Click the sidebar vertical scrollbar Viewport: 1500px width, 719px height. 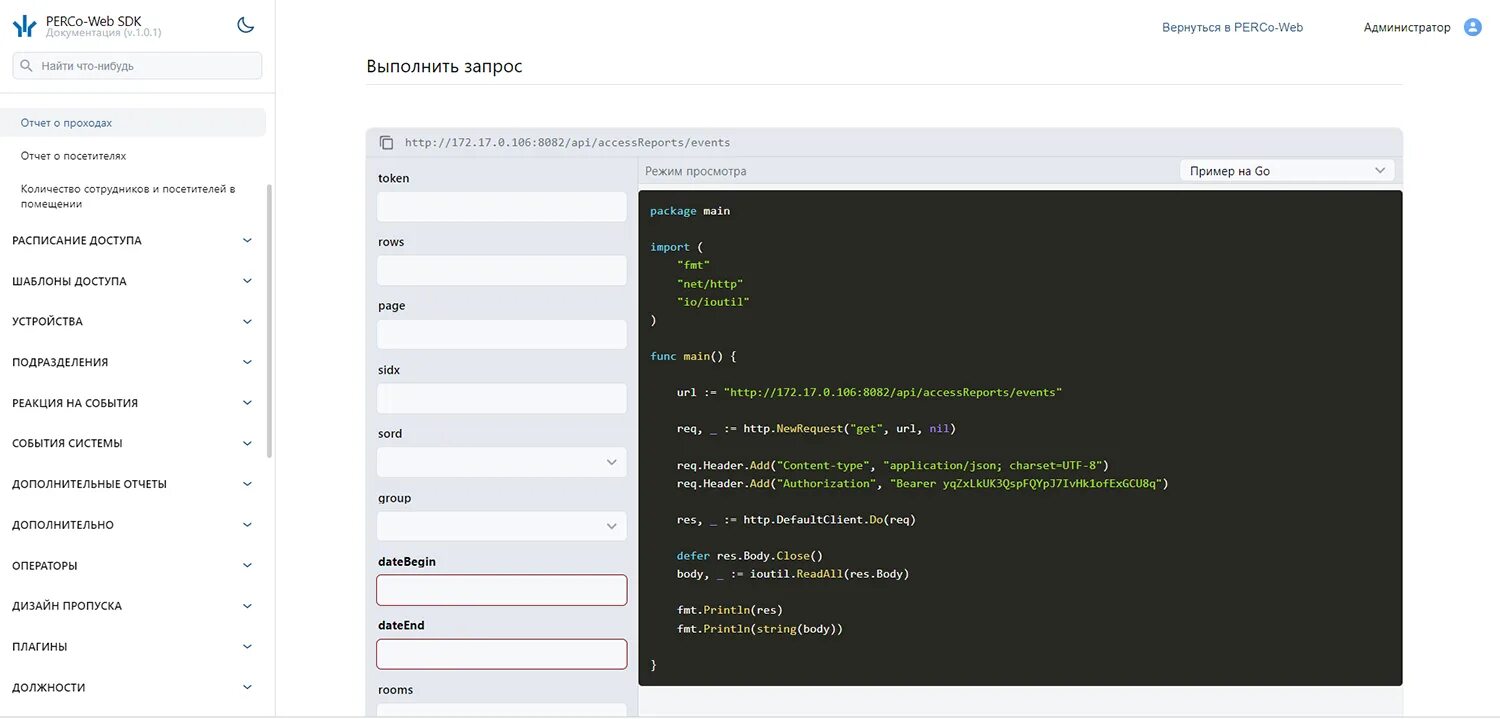270,320
